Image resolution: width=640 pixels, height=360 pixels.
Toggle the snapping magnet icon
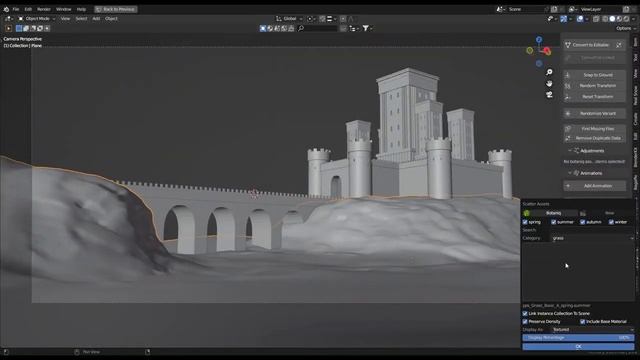tap(322, 19)
